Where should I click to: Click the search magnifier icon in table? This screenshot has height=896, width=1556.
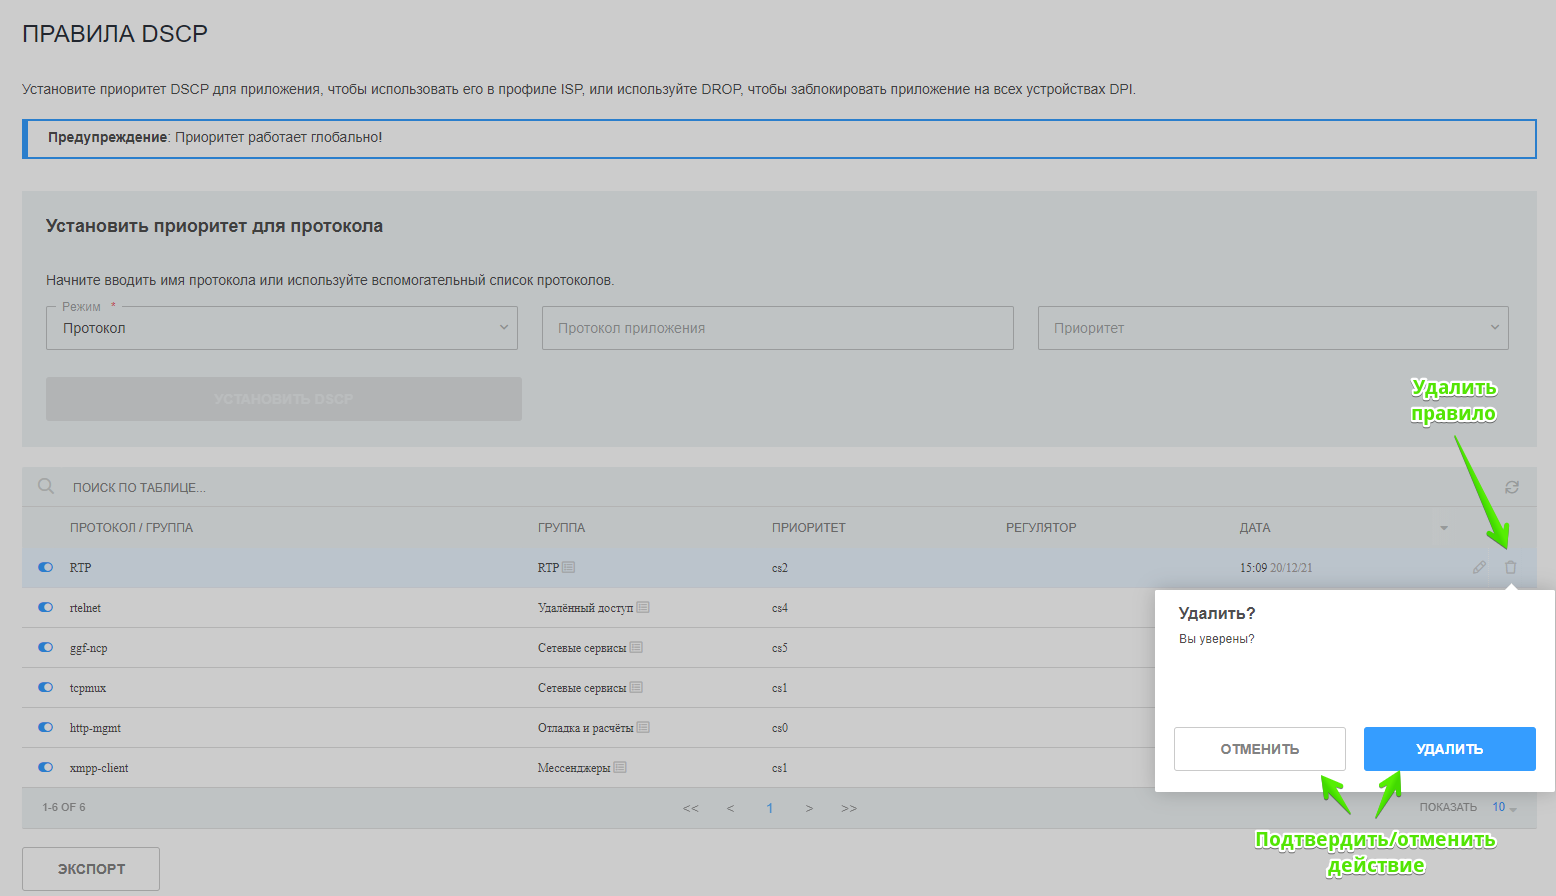pos(46,487)
